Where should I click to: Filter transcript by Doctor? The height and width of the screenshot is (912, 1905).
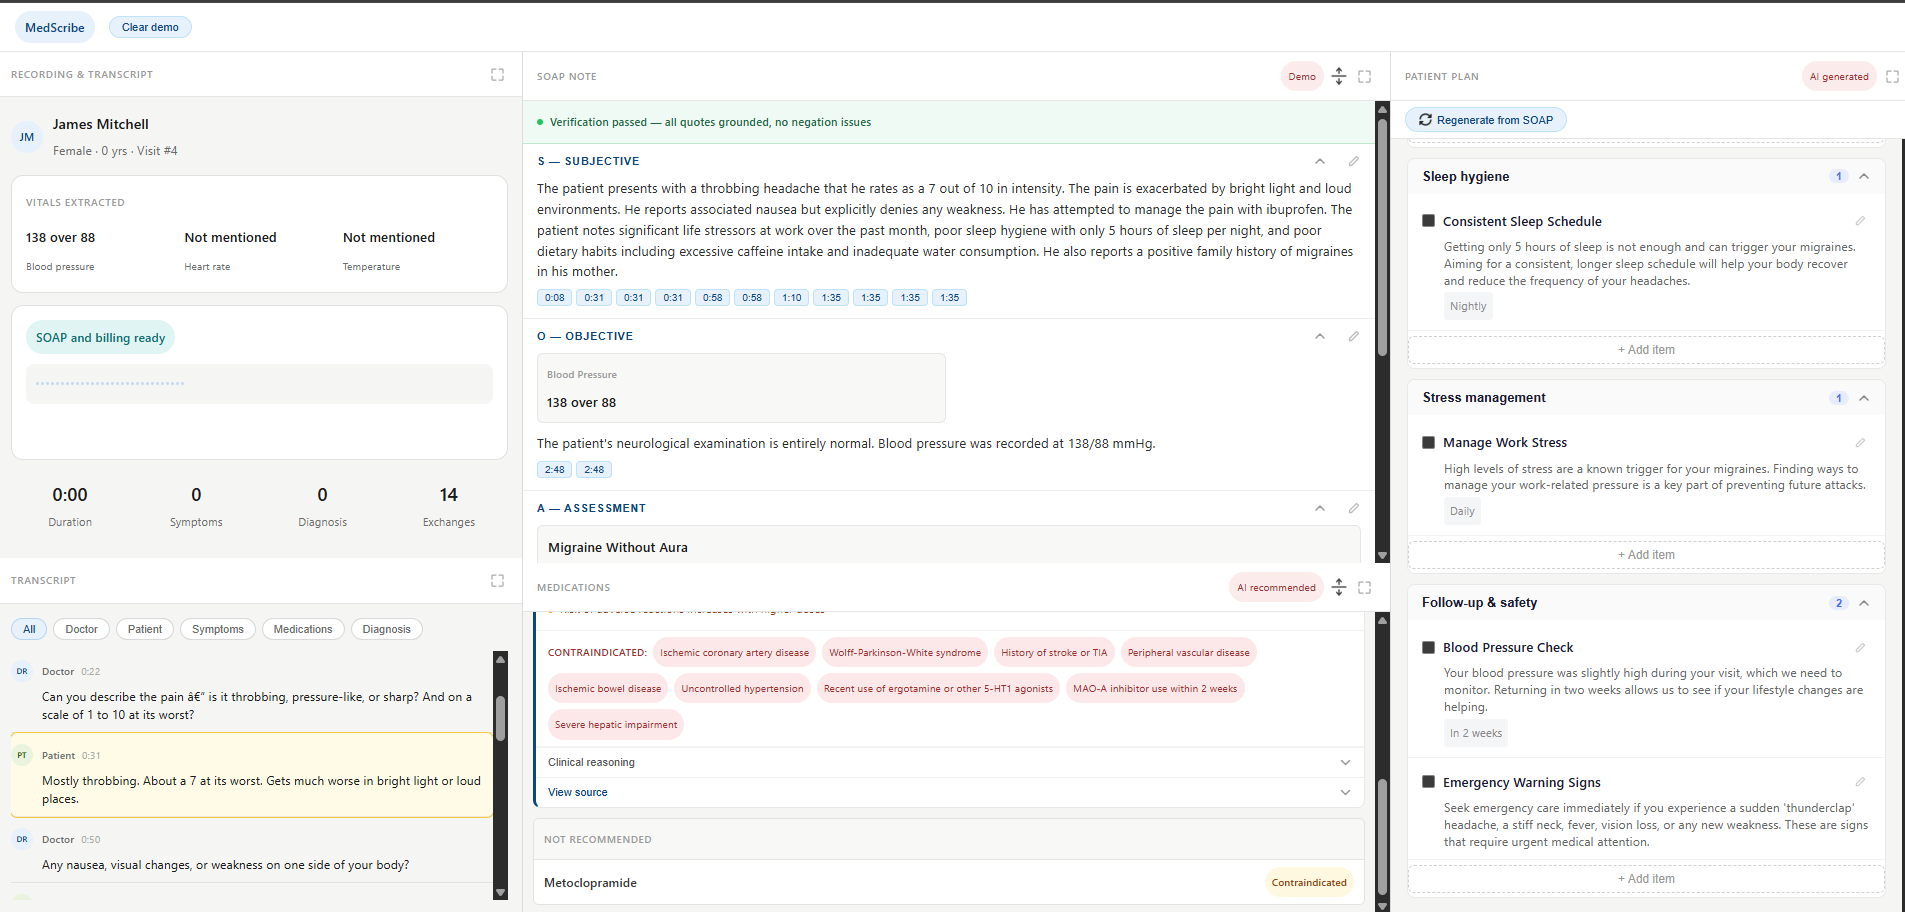82,629
